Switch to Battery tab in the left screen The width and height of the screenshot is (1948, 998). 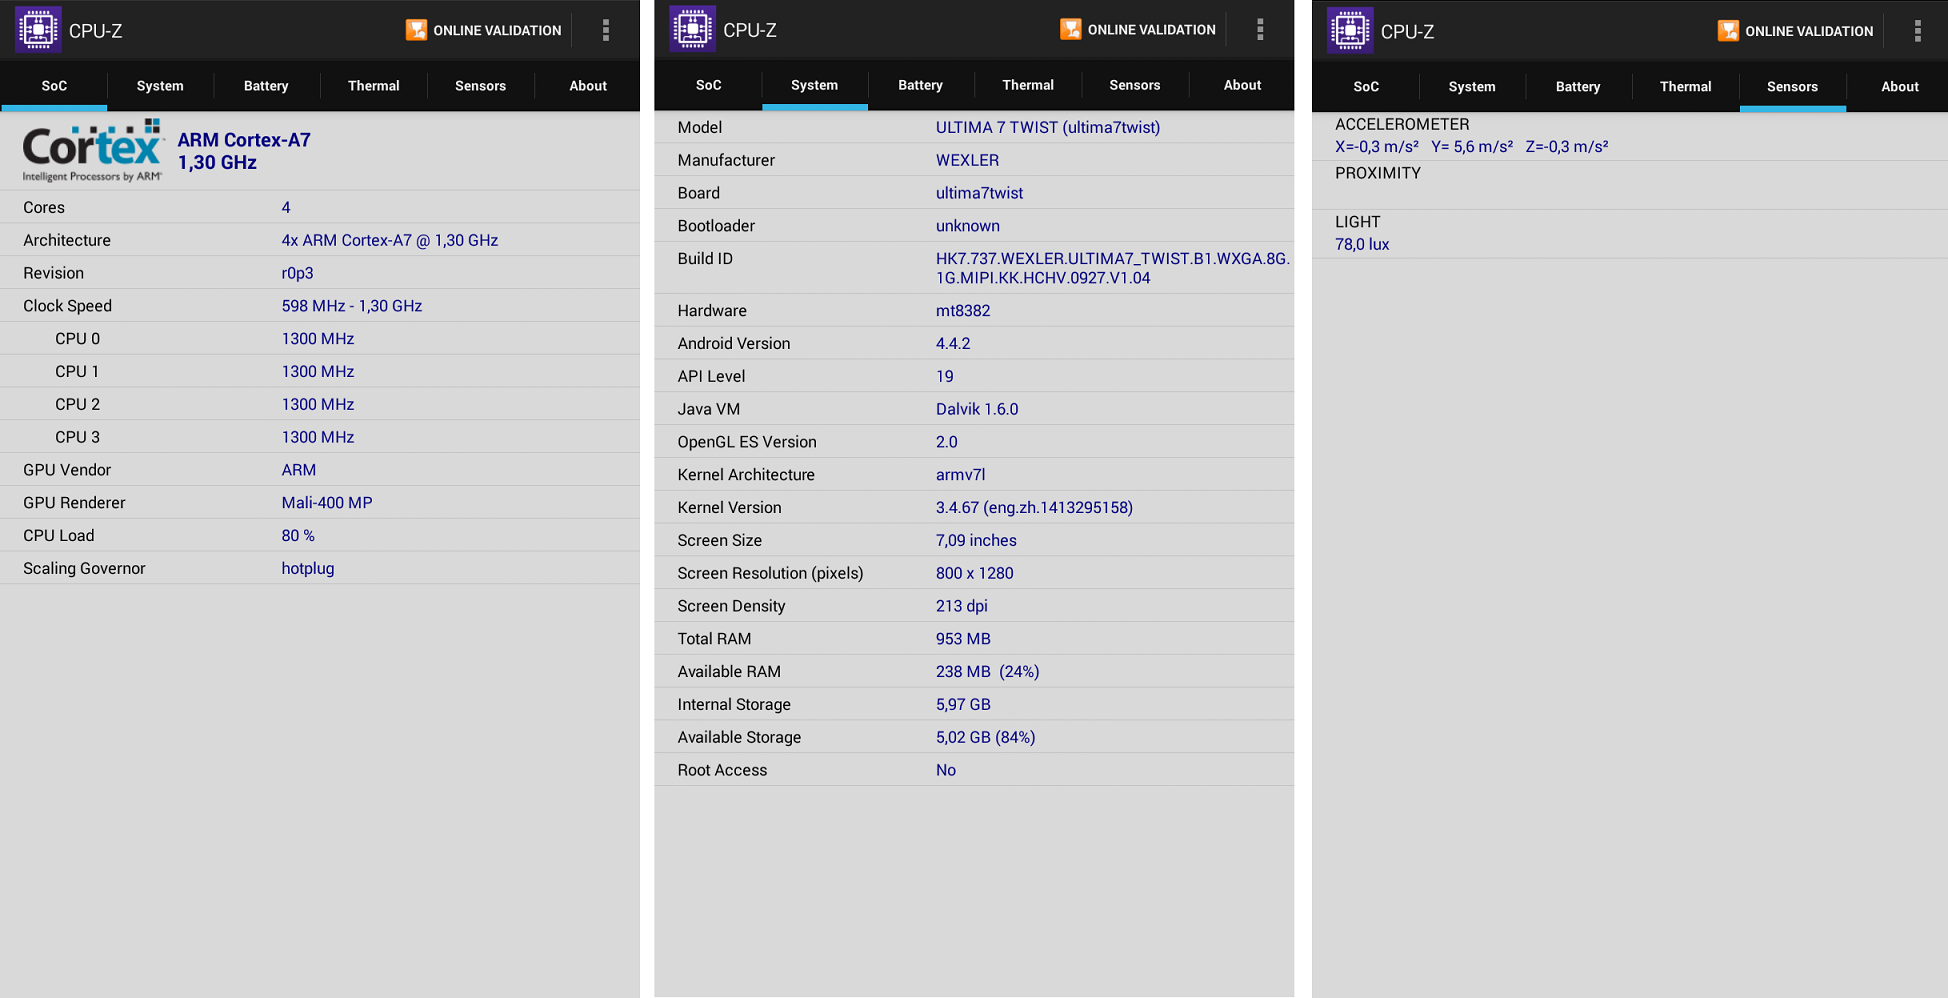266,86
